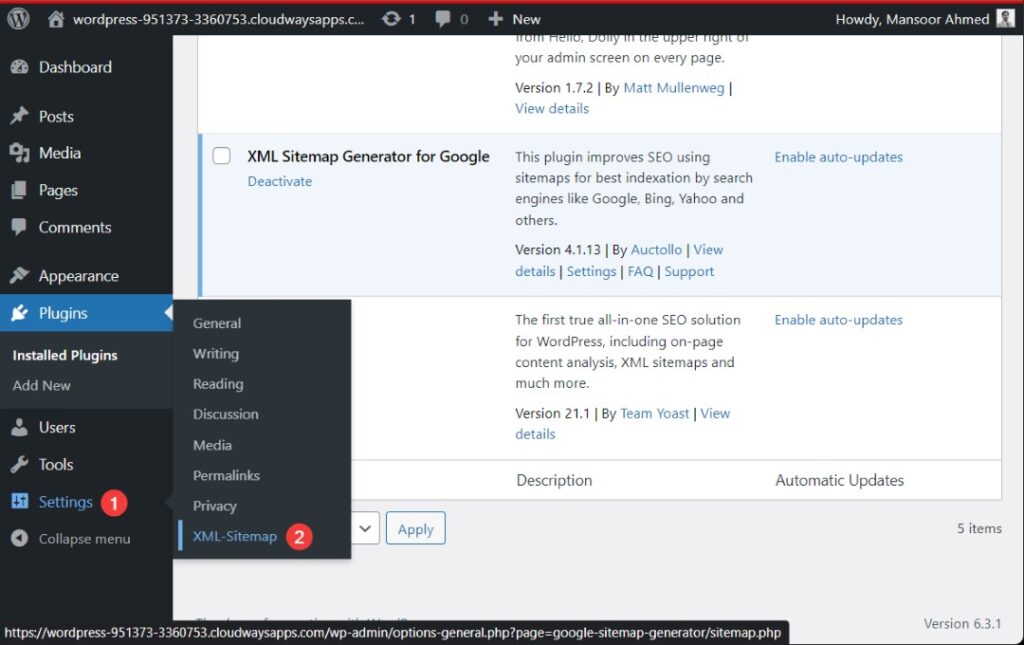Open the FAQ link
Screen dimensions: 1024x645
pos(640,271)
